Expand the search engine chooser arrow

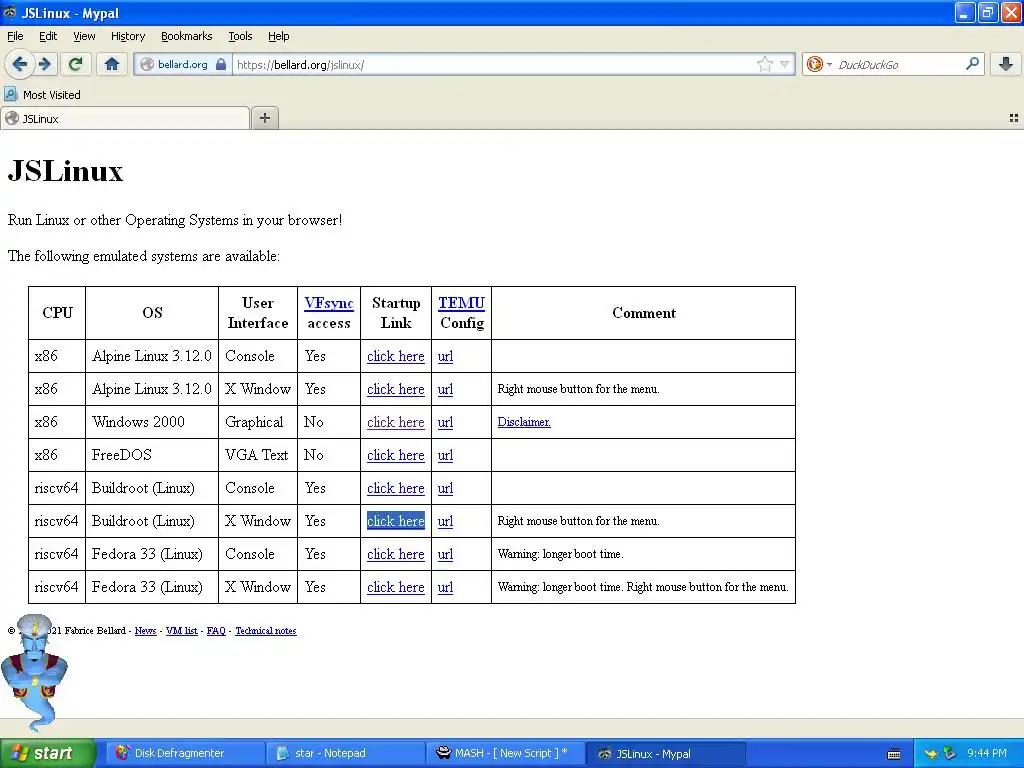829,64
